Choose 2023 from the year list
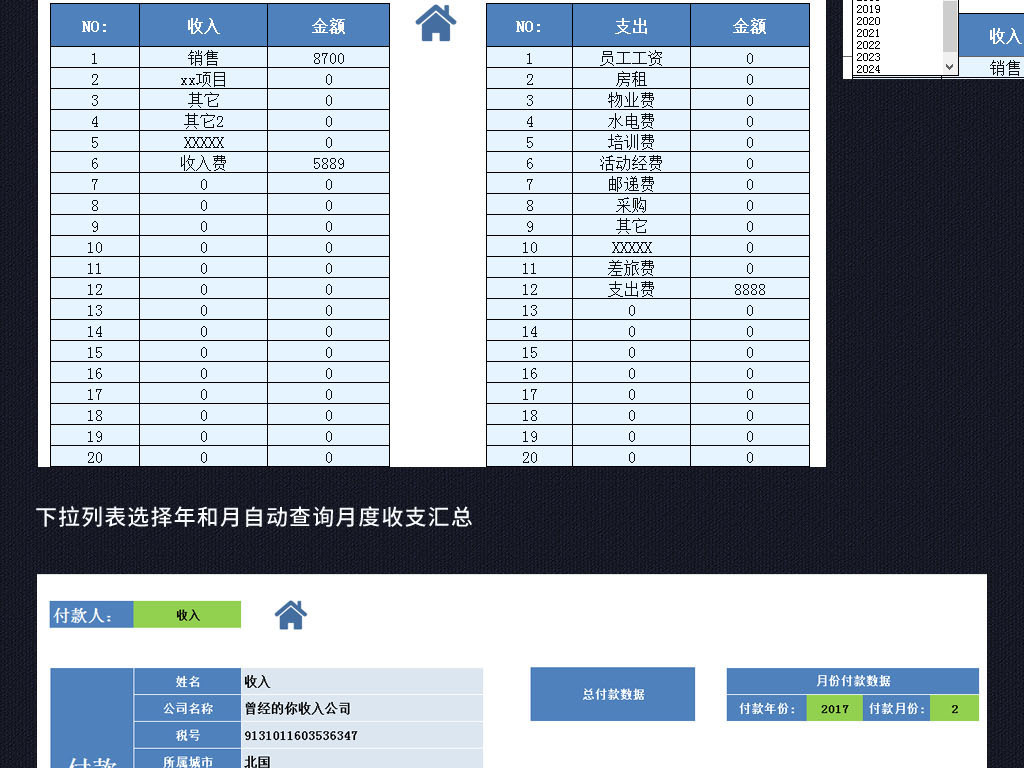 coord(868,57)
